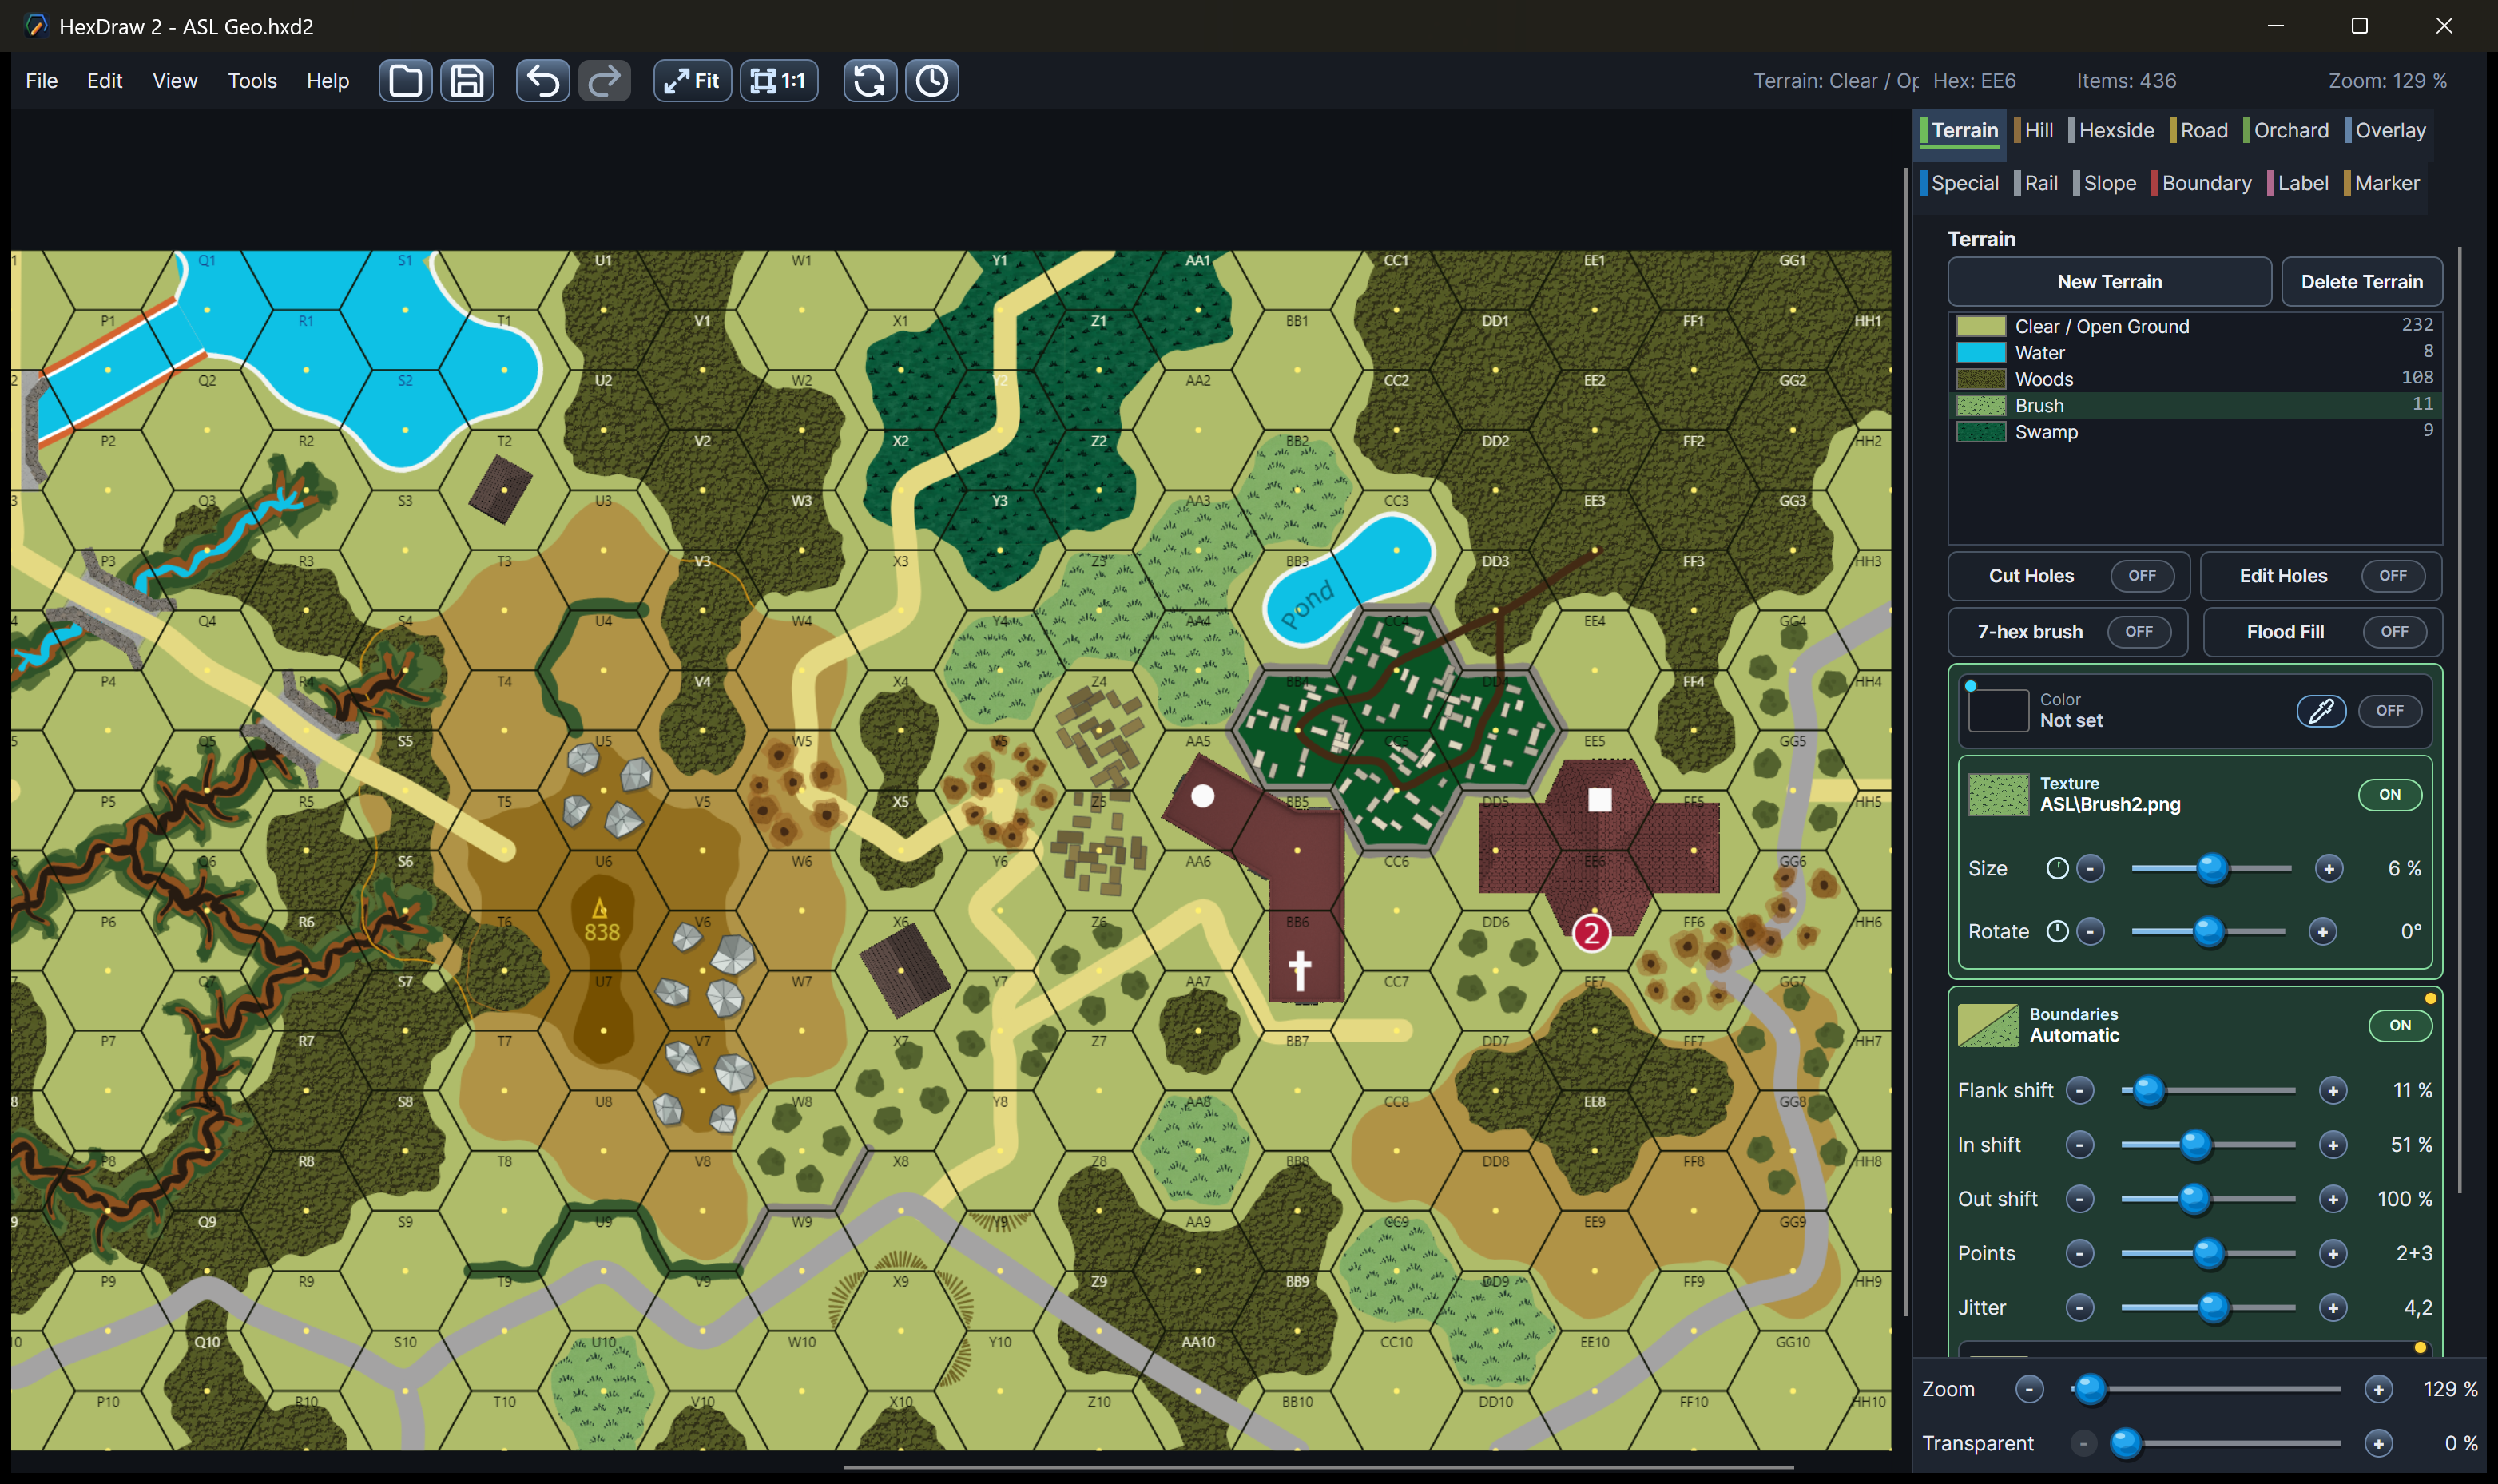This screenshot has height=1484, width=2498.
Task: Open the File menu
Action: point(41,81)
